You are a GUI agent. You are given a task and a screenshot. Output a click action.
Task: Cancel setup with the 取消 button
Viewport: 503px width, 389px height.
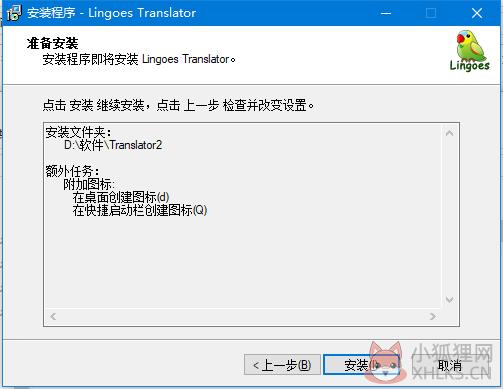point(450,365)
